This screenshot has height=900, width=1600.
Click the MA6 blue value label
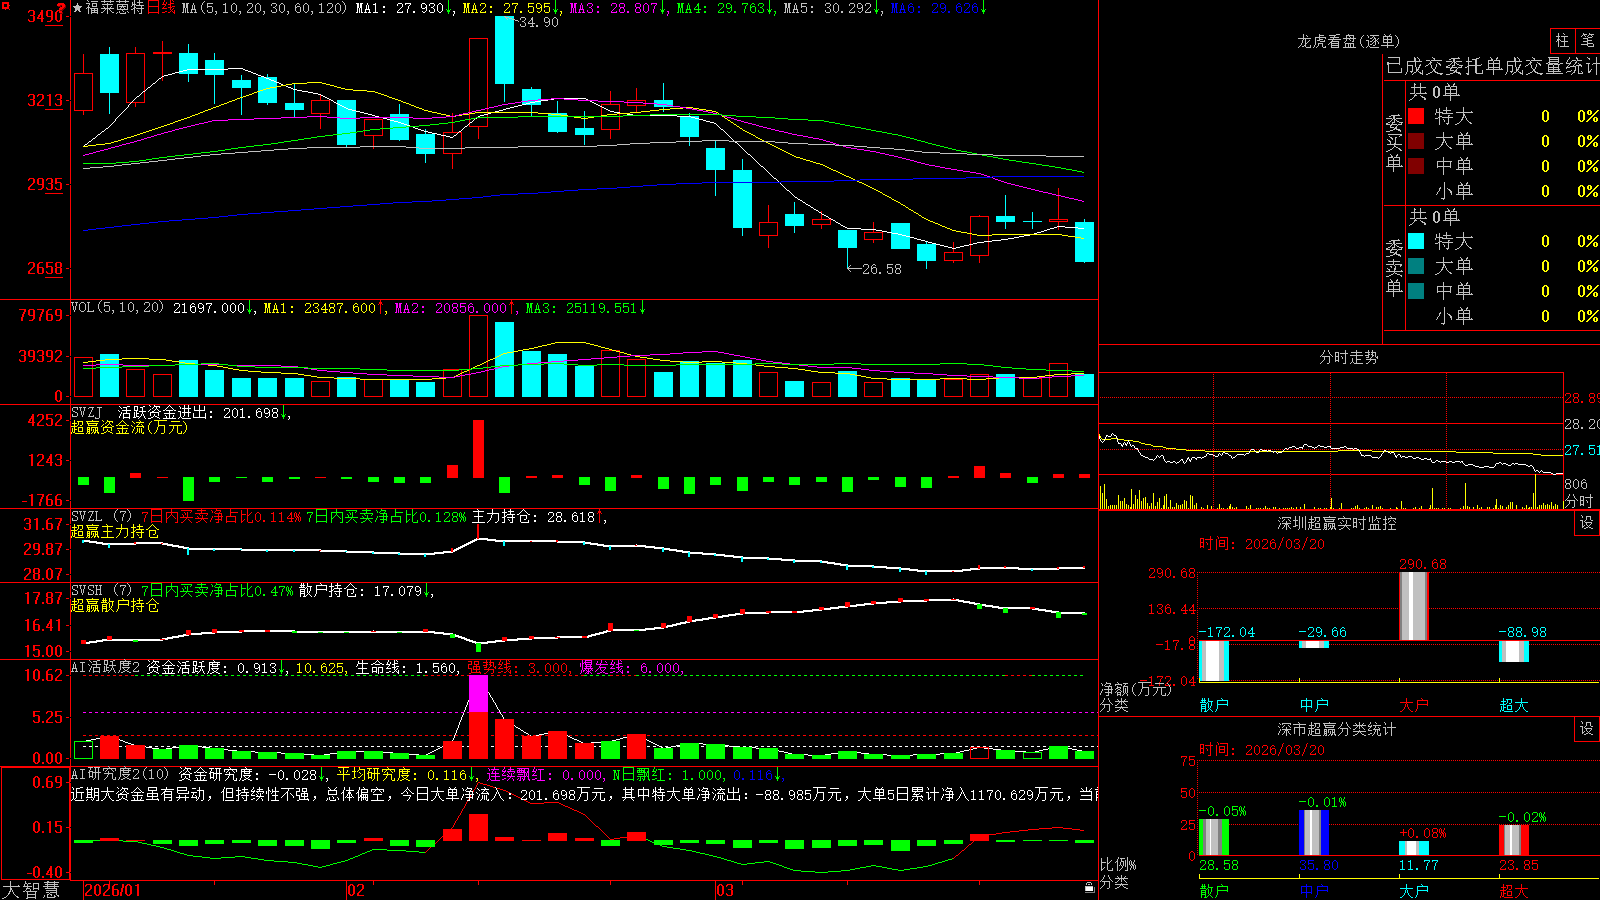tap(939, 8)
